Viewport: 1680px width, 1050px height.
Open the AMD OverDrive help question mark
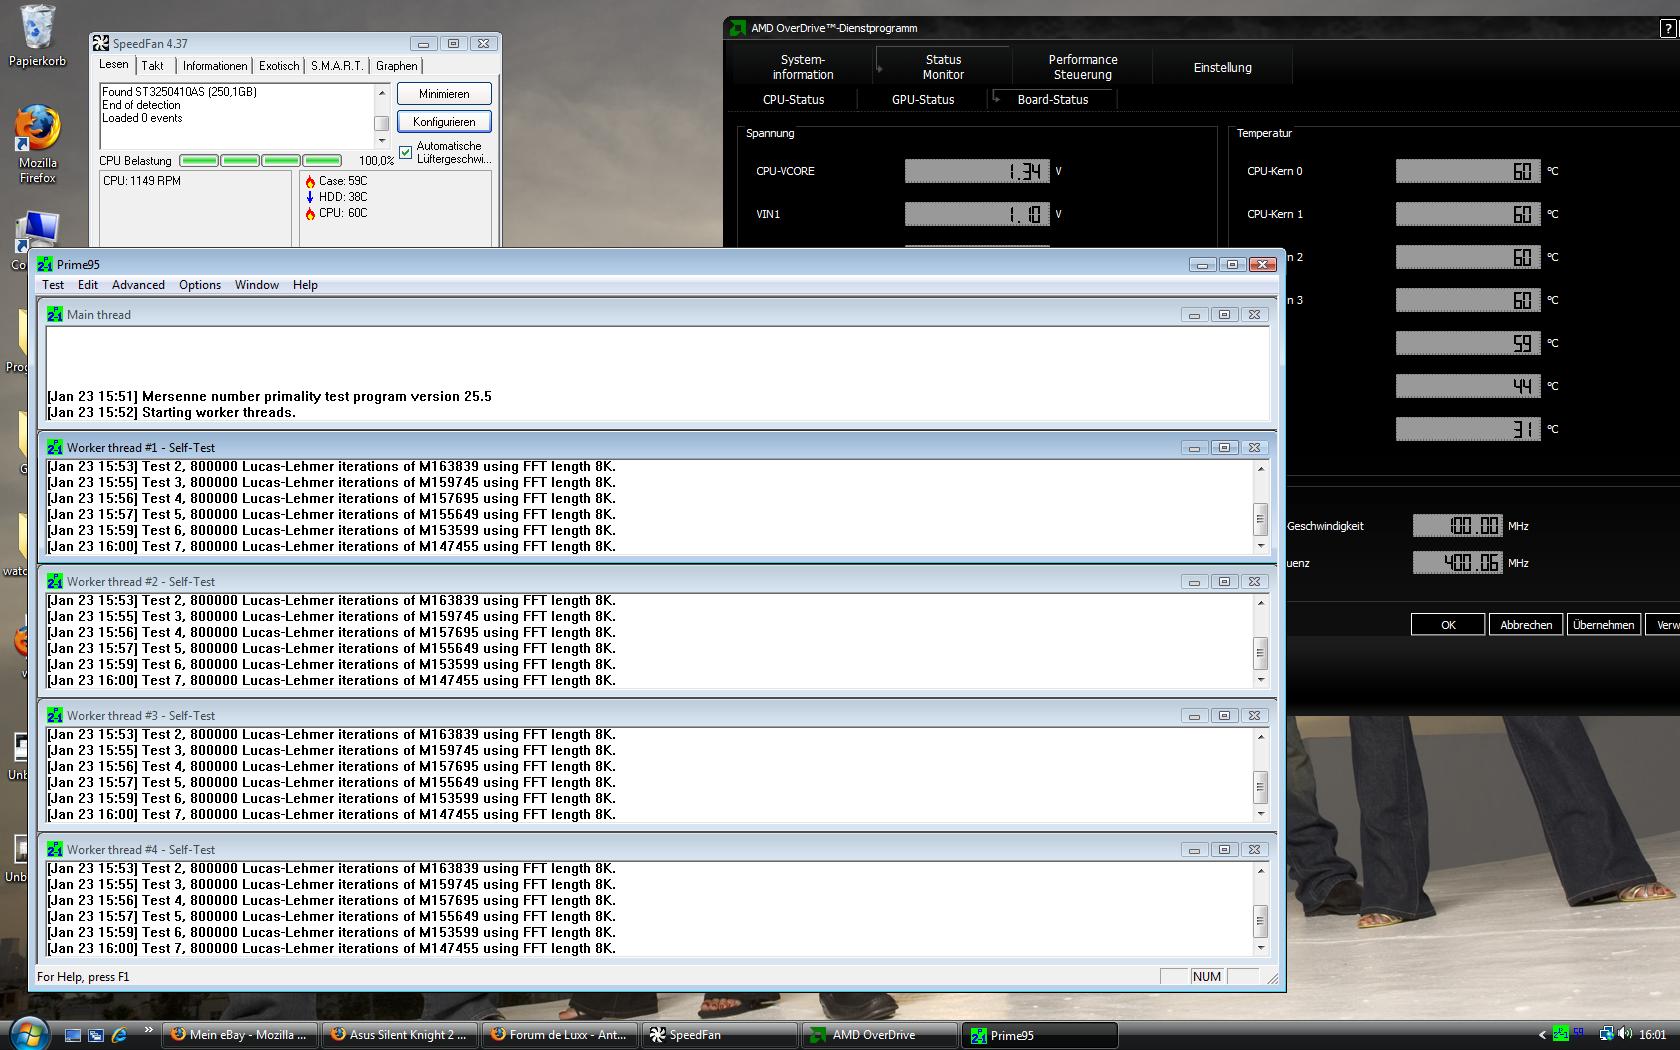tap(1669, 29)
